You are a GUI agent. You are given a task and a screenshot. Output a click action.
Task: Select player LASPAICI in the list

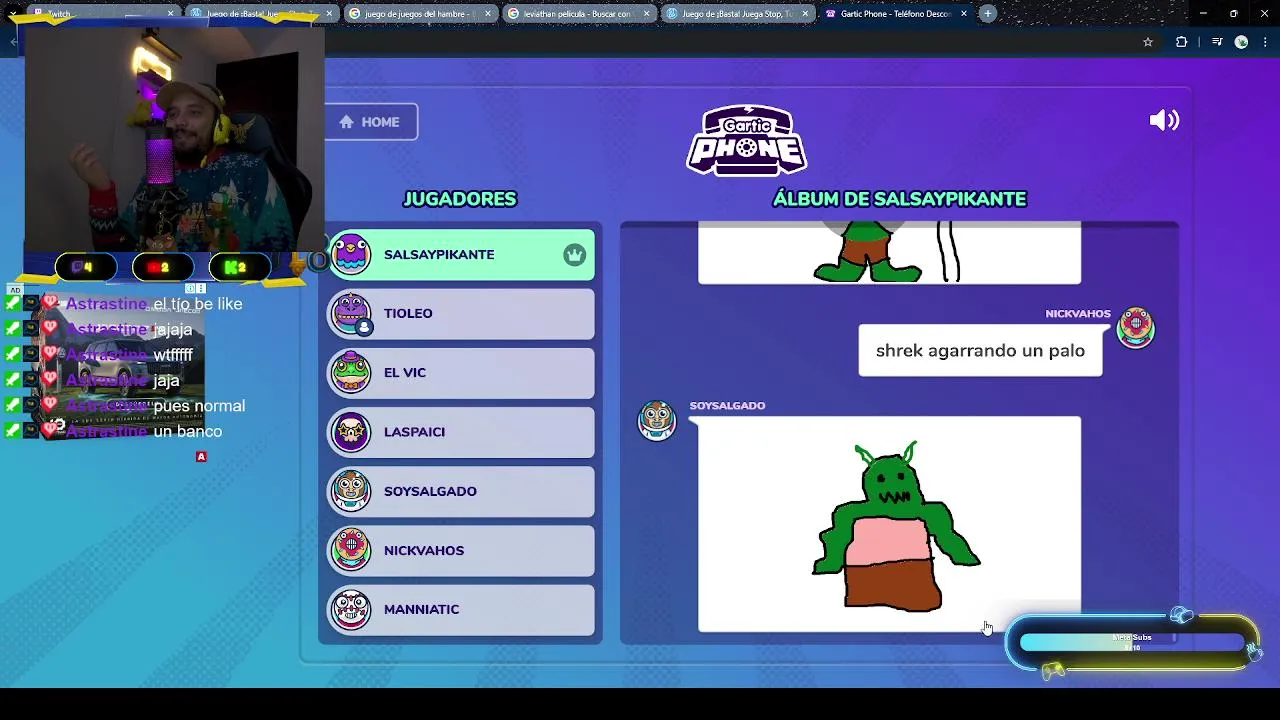tap(461, 432)
